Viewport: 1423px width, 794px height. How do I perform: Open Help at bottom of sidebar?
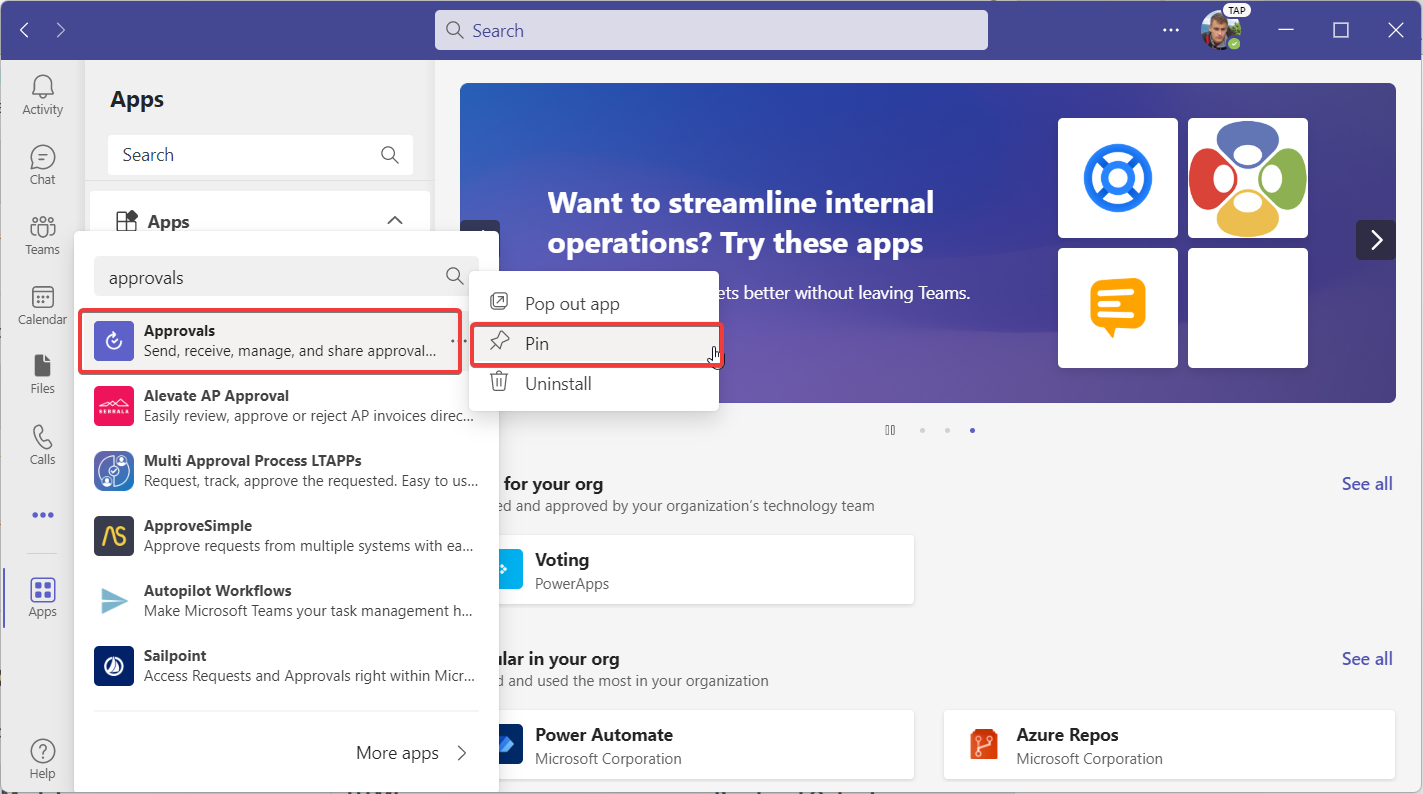click(x=42, y=759)
